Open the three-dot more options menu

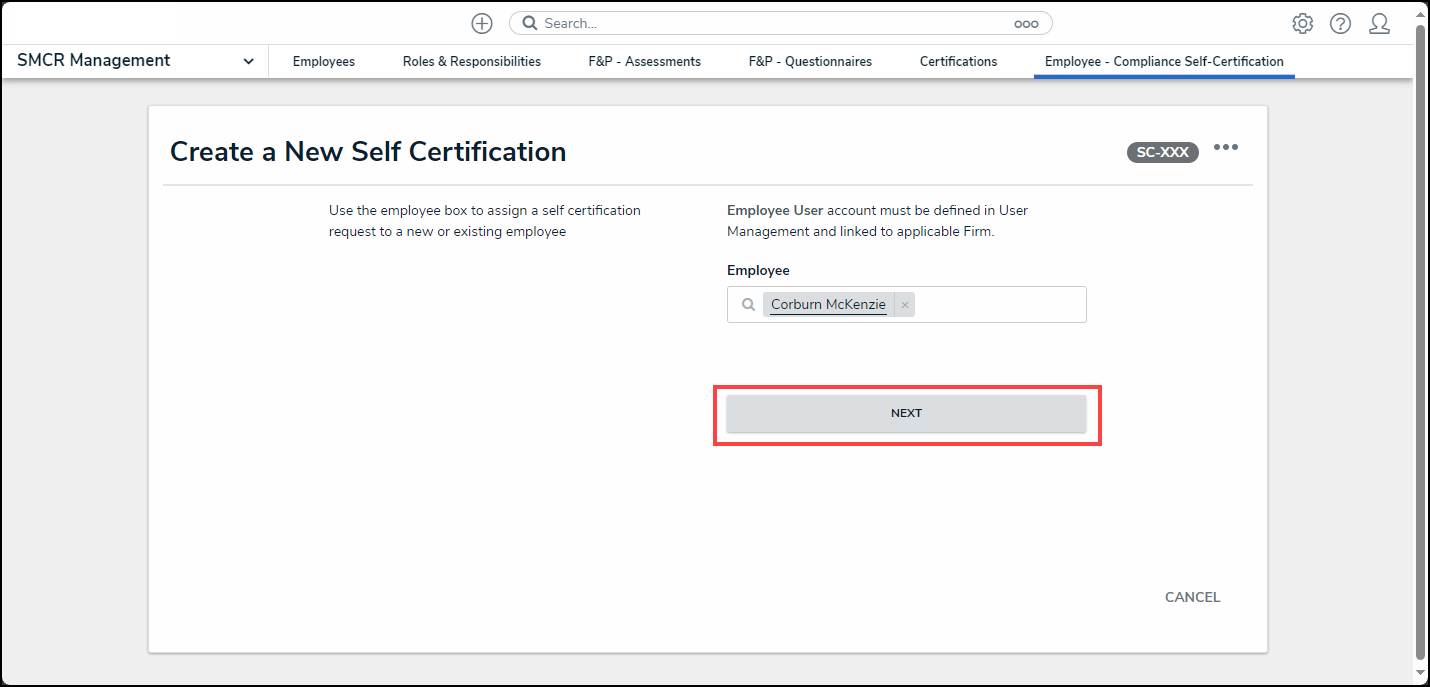1225,148
